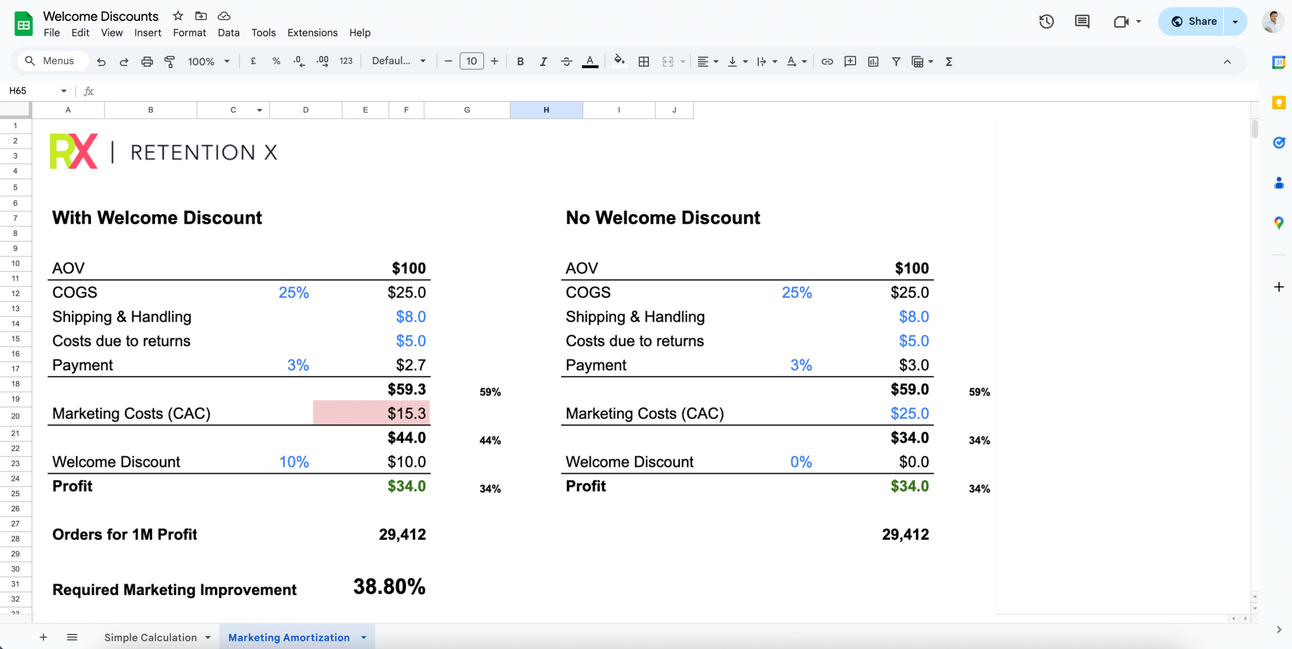
Task: Open the comments panel icon
Action: pos(1082,21)
